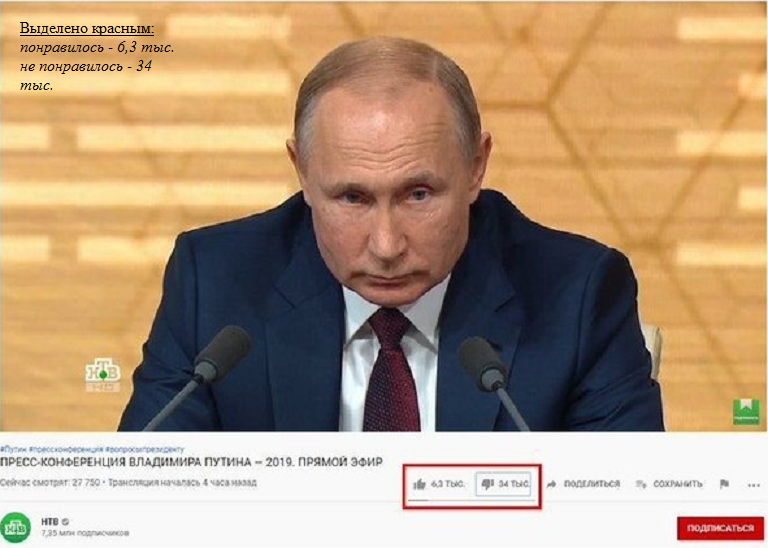
Task: Click the NTV channel avatar
Action: [x=16, y=527]
